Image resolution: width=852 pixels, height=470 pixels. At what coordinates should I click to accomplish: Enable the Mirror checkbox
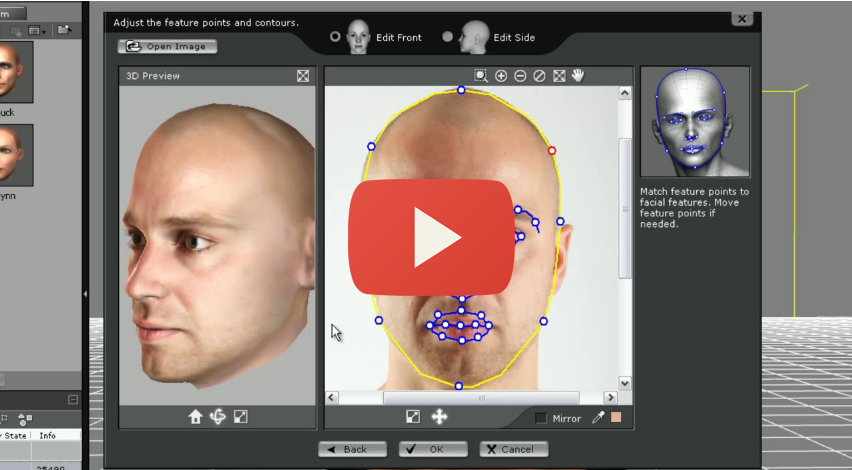click(x=541, y=418)
